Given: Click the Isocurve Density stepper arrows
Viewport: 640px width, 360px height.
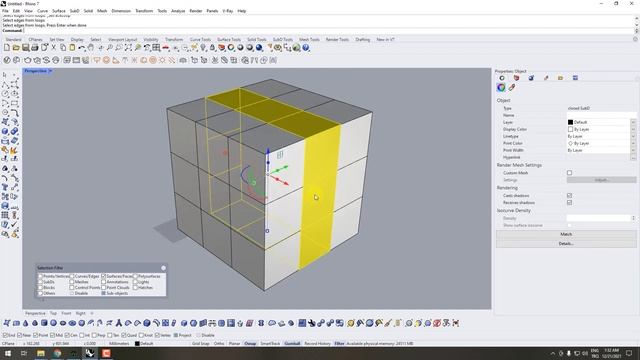Looking at the screenshot, I should coord(633,218).
